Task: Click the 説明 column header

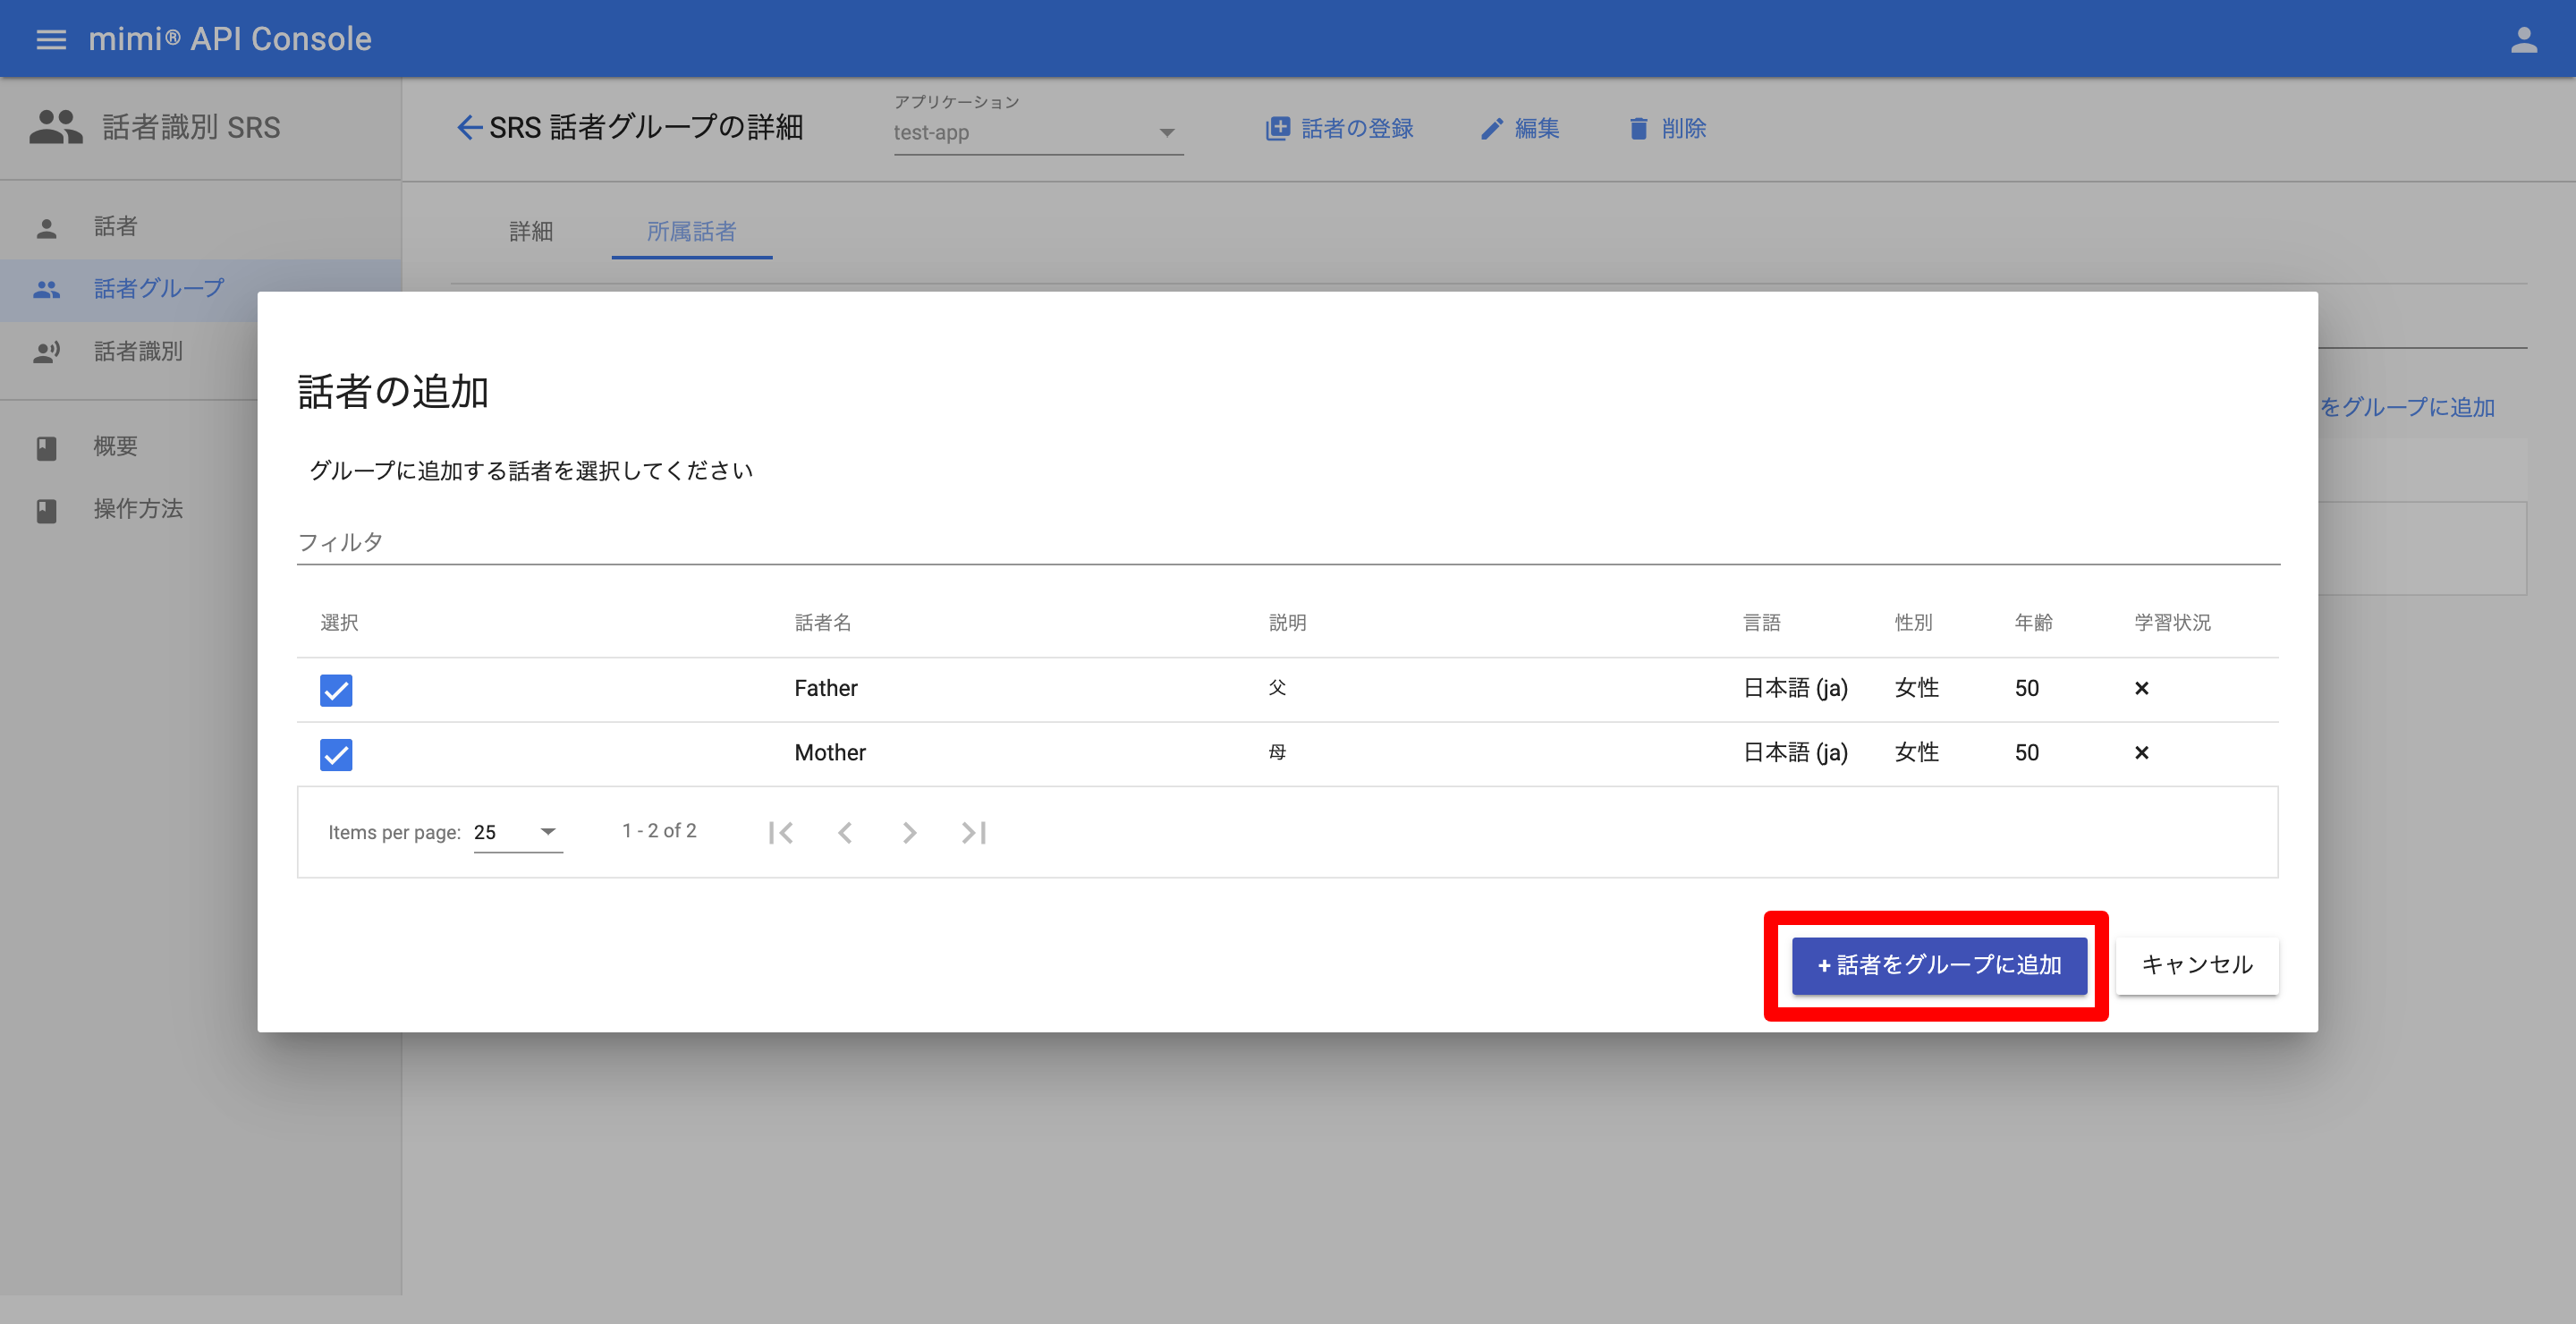Action: [1288, 622]
